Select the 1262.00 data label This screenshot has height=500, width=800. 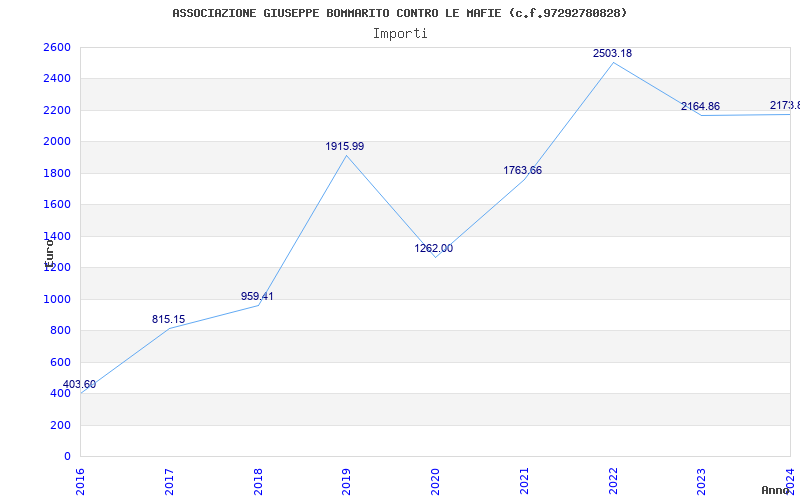click(x=434, y=248)
